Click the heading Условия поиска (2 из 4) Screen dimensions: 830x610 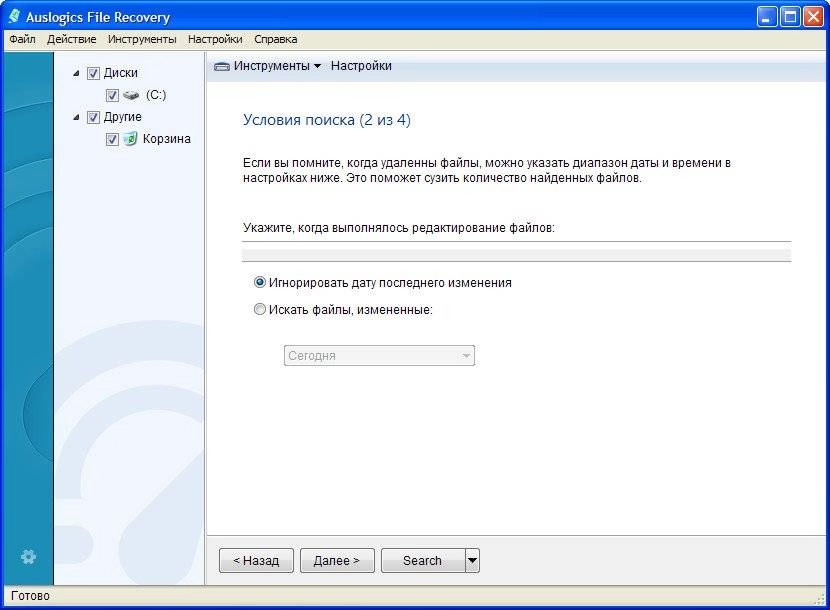(327, 120)
